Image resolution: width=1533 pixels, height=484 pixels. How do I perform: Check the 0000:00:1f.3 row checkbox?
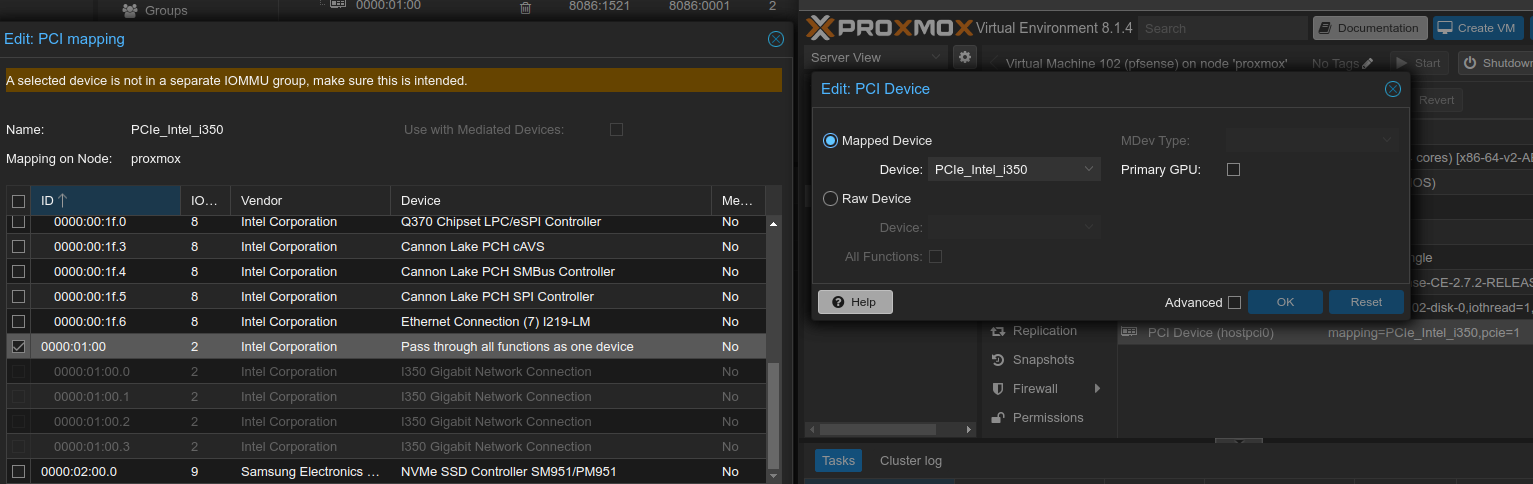pyautogui.click(x=18, y=247)
